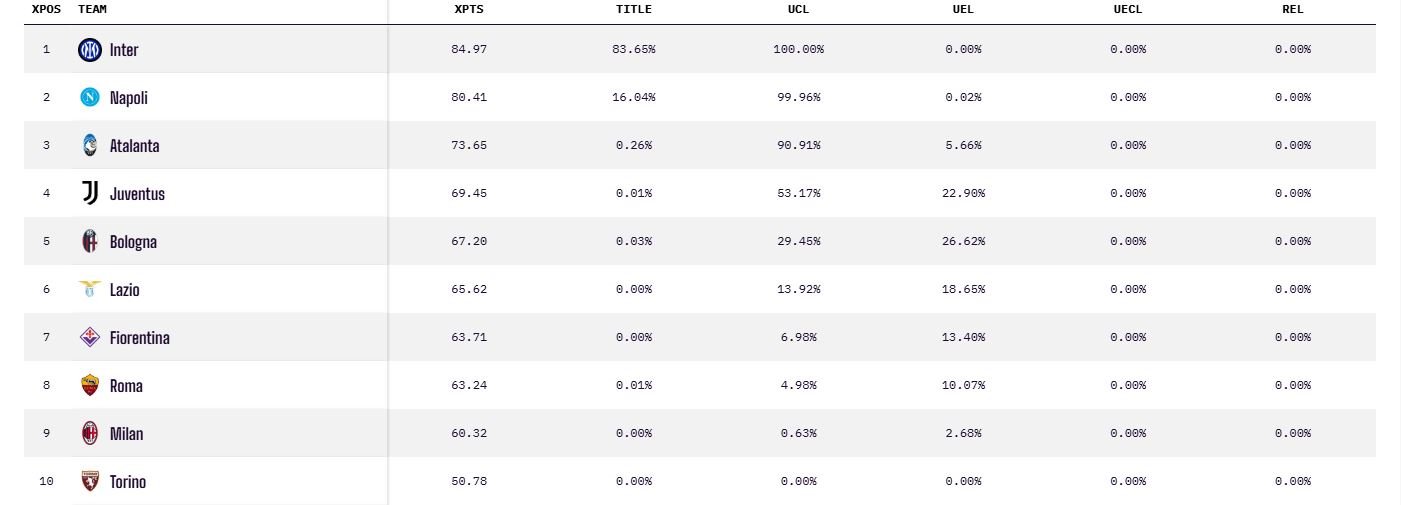Open the Torino team name link
Viewport: 1401px width, 505px height.
tap(128, 482)
